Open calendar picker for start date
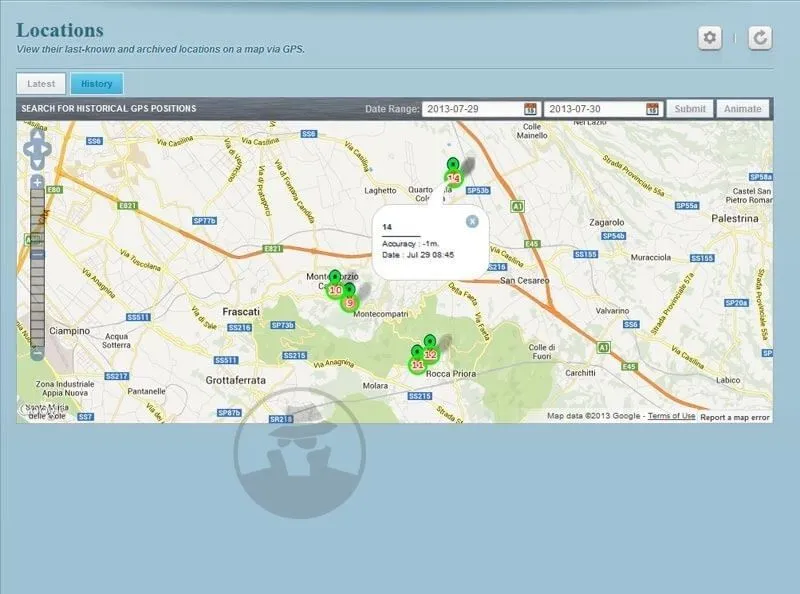Viewport: 800px width, 594px height. (530, 109)
